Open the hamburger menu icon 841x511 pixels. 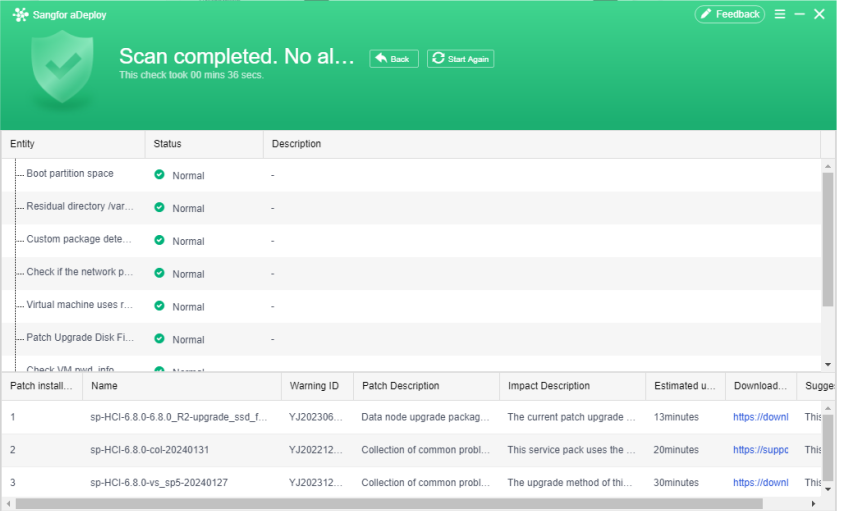point(780,14)
